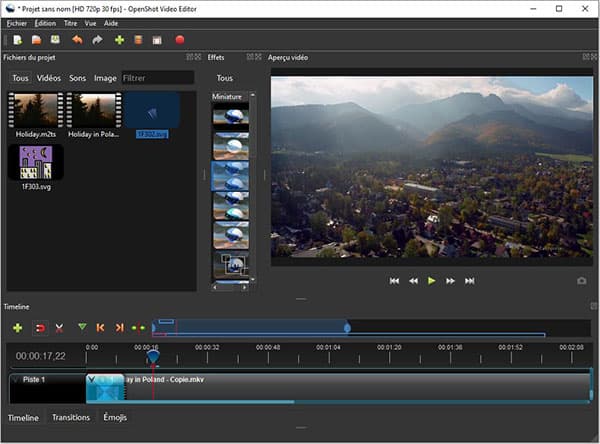Click the red Export Video button
This screenshot has height=444, width=600.
pyautogui.click(x=180, y=40)
